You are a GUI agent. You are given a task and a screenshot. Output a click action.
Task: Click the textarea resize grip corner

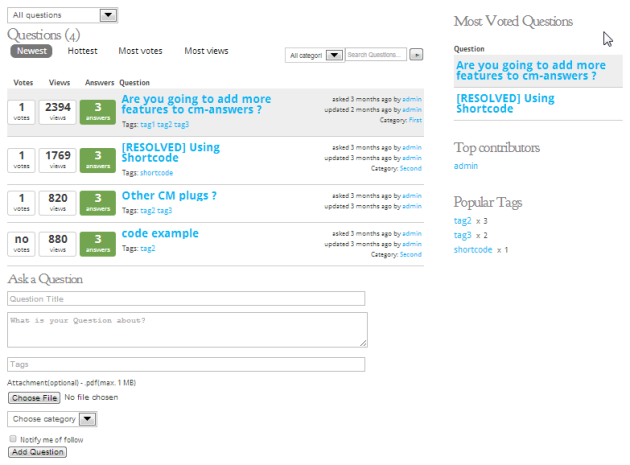click(363, 343)
